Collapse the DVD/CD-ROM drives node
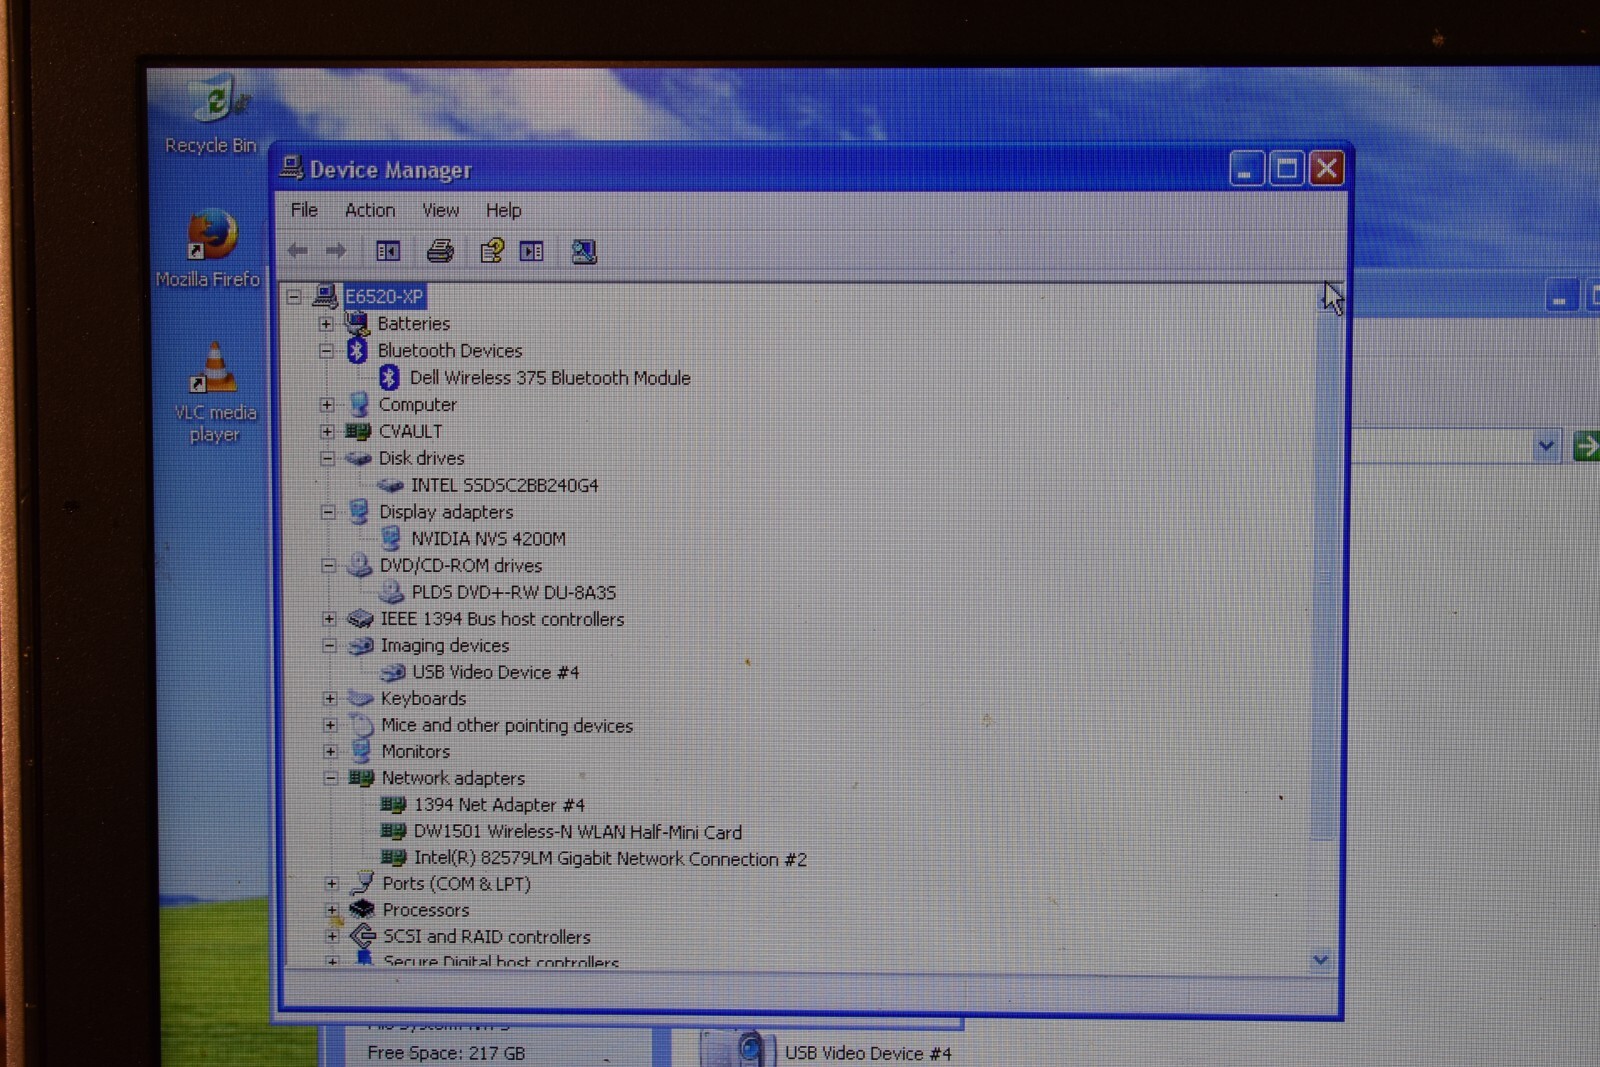The width and height of the screenshot is (1600, 1067). pos(328,566)
